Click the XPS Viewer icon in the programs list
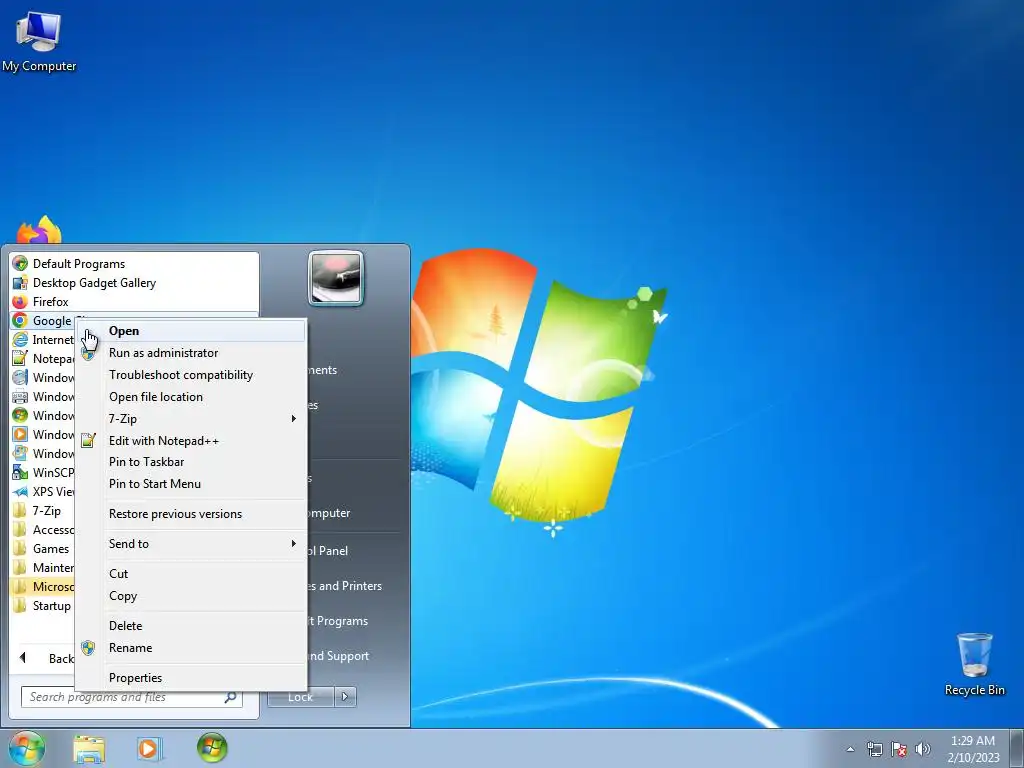 point(20,491)
